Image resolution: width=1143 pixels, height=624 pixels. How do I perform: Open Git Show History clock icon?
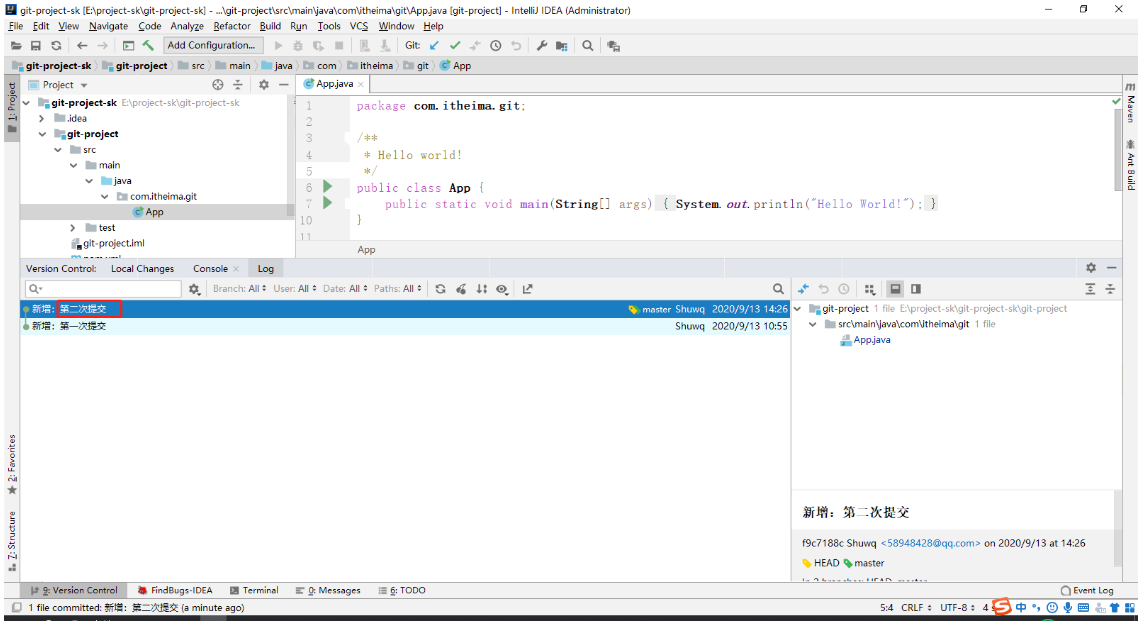point(496,45)
